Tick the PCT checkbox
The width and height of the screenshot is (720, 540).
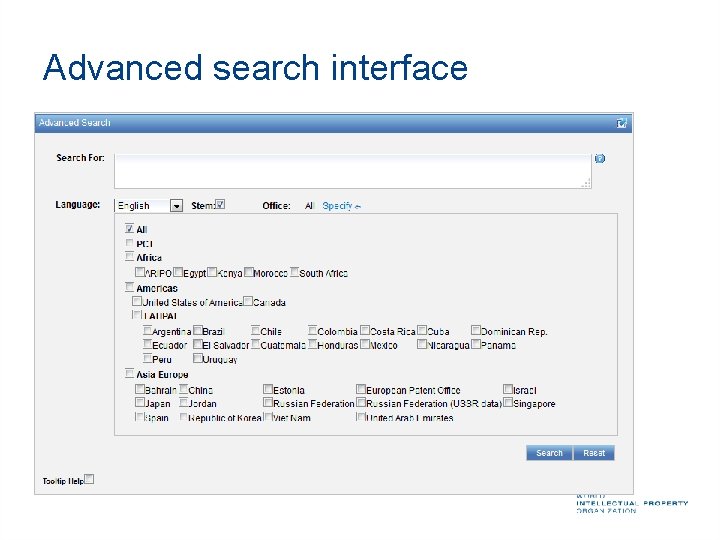click(129, 242)
